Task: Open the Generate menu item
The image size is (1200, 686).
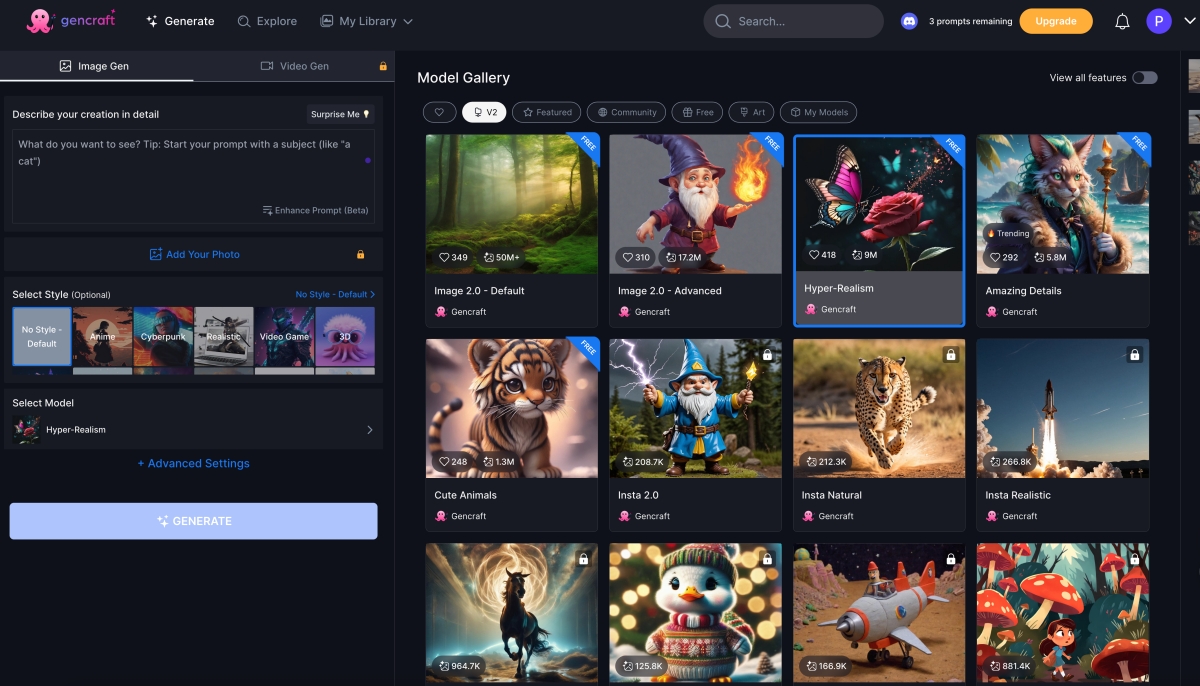Action: [180, 21]
